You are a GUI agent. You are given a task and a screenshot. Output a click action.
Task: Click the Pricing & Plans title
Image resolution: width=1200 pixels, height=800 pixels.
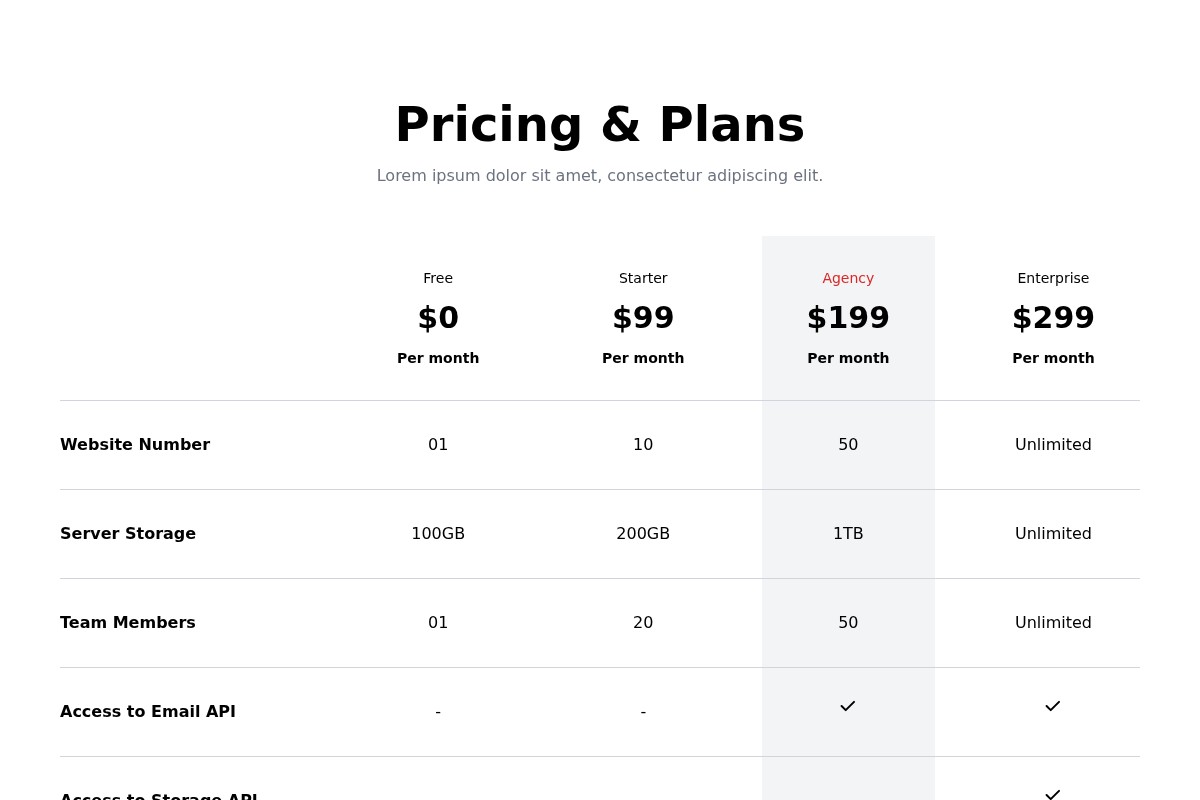point(600,125)
